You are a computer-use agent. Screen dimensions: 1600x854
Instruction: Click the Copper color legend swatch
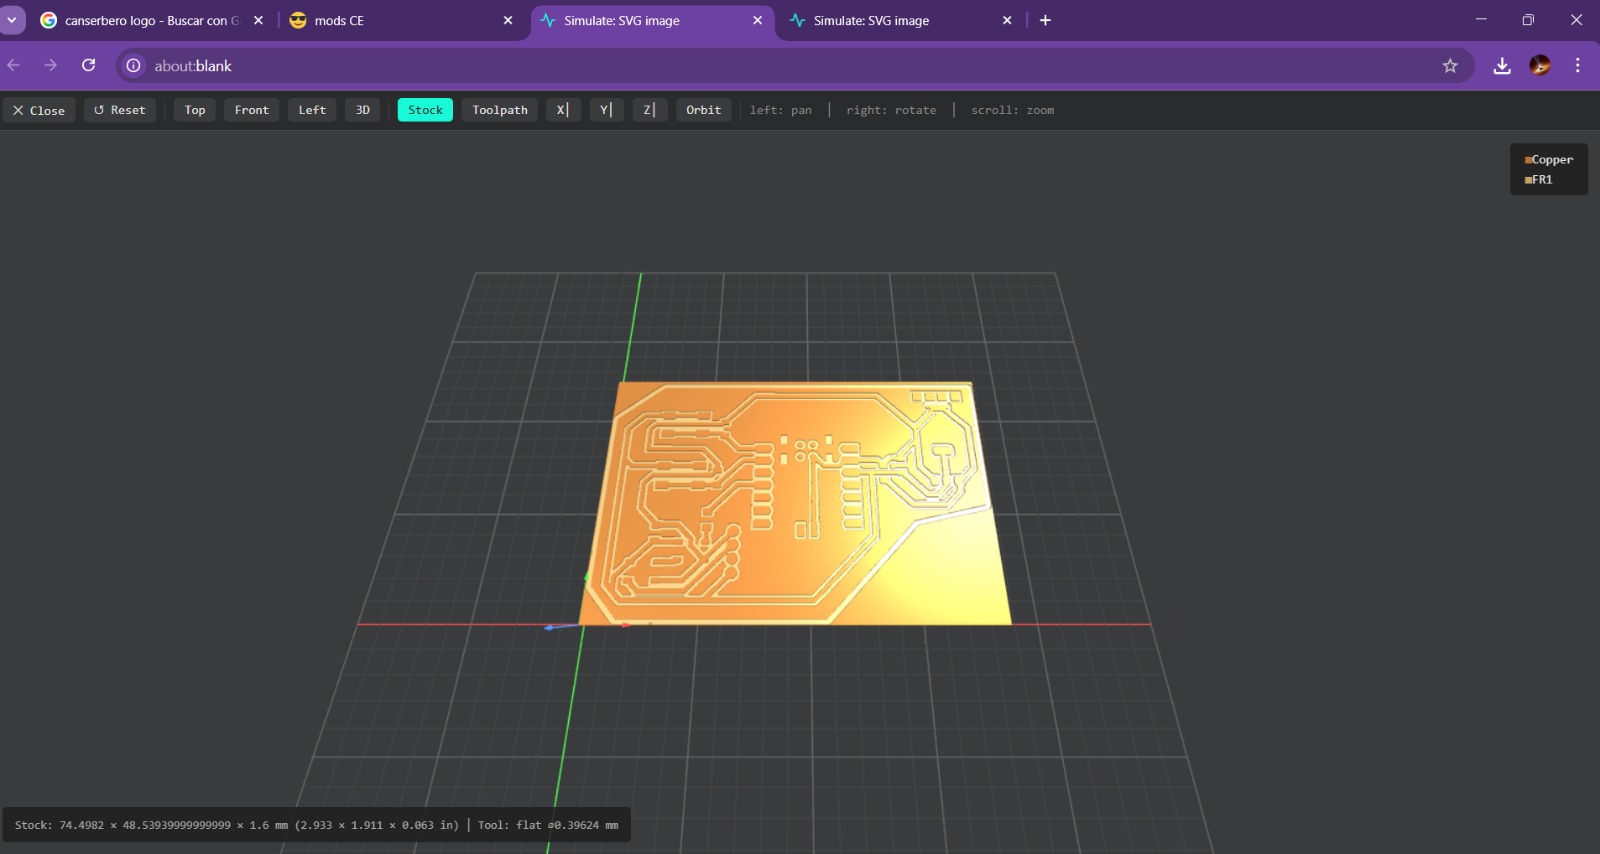(1528, 160)
